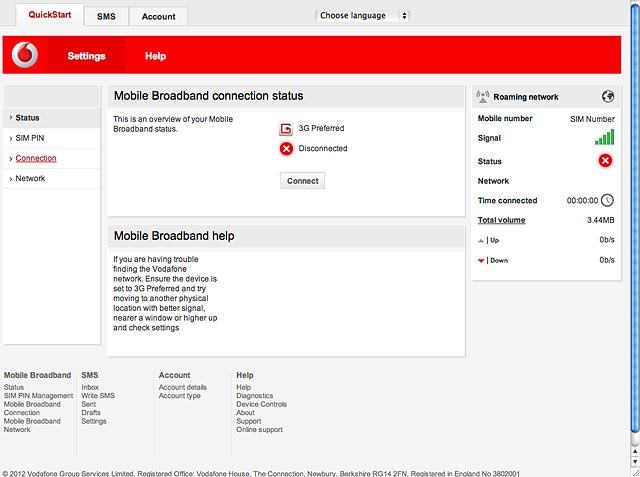Click the red status cross in sidebar panel
The height and width of the screenshot is (477, 640).
coord(605,161)
